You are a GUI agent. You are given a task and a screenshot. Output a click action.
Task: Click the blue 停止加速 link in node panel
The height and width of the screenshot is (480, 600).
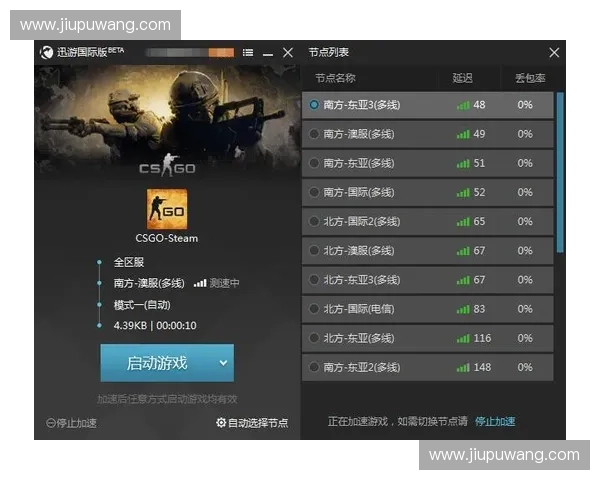(x=495, y=421)
